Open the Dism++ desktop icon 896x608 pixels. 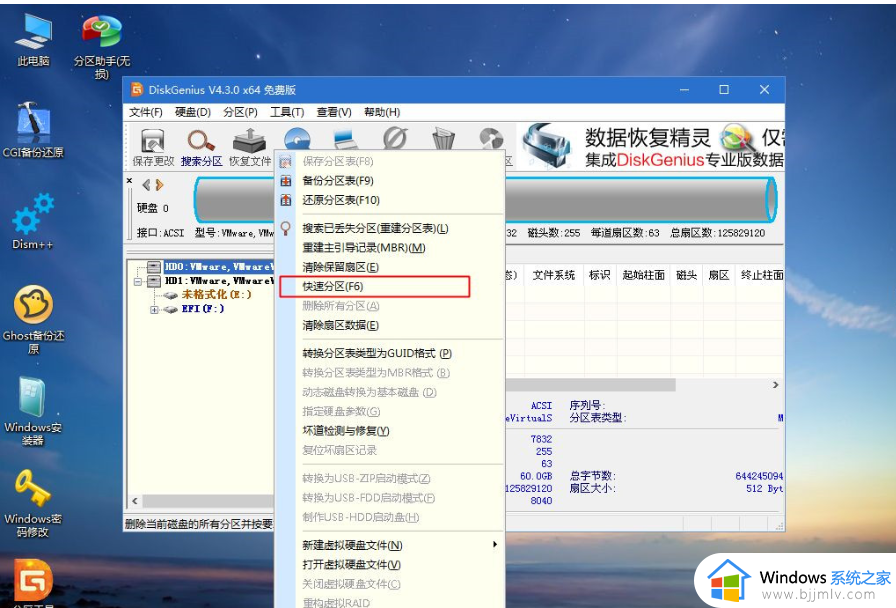coord(33,222)
